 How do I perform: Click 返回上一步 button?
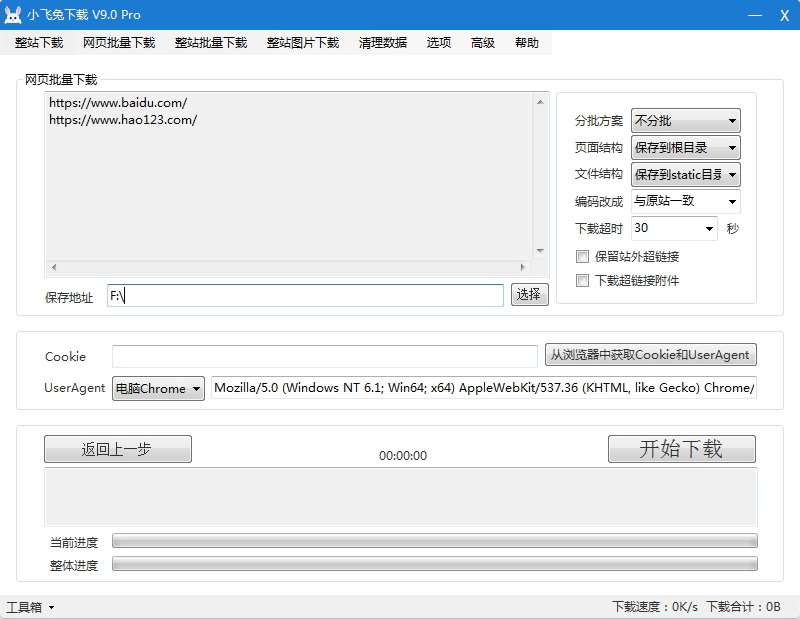117,449
